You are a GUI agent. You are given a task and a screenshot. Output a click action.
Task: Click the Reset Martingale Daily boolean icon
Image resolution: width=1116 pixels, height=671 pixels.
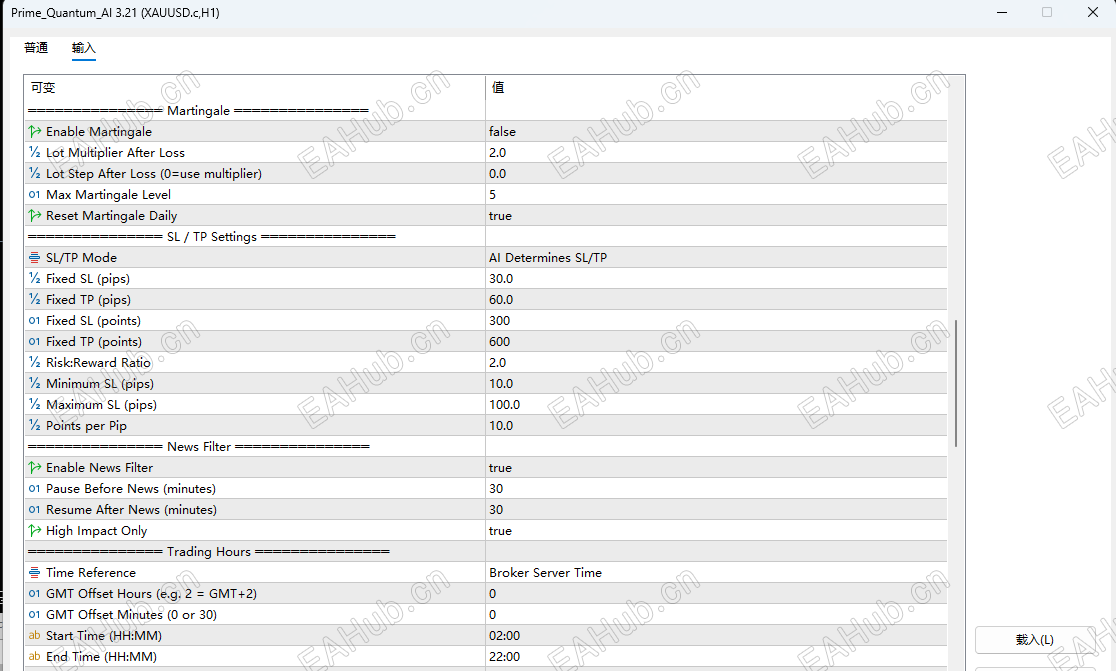[x=34, y=216]
